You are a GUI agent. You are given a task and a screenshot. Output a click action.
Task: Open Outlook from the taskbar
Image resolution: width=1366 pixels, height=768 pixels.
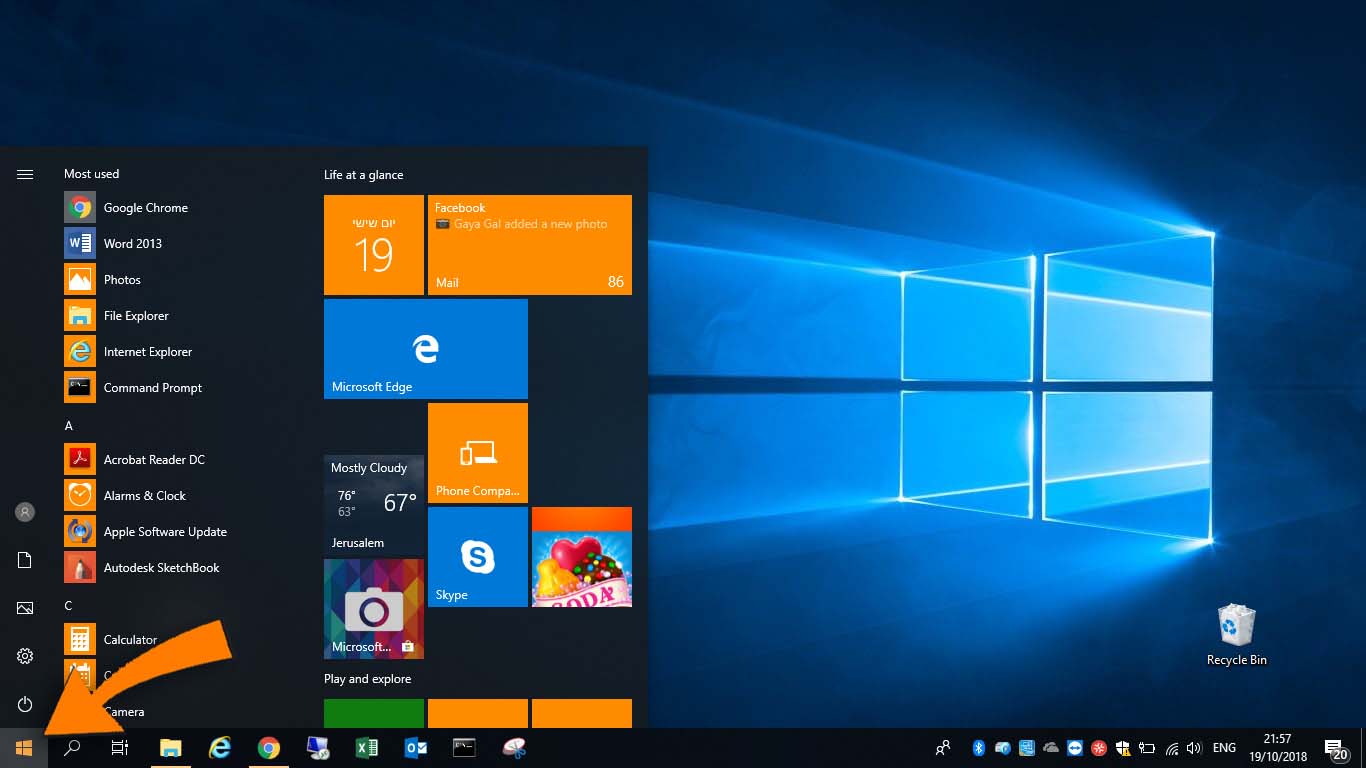coord(416,748)
